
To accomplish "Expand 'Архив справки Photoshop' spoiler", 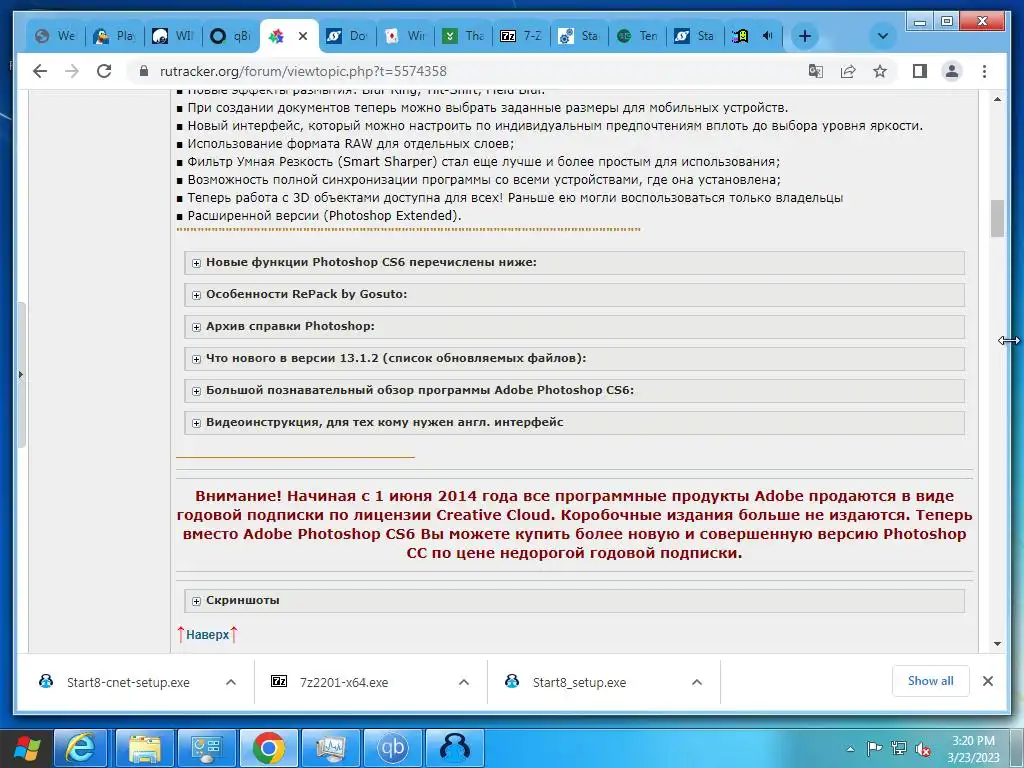I will pos(574,327).
